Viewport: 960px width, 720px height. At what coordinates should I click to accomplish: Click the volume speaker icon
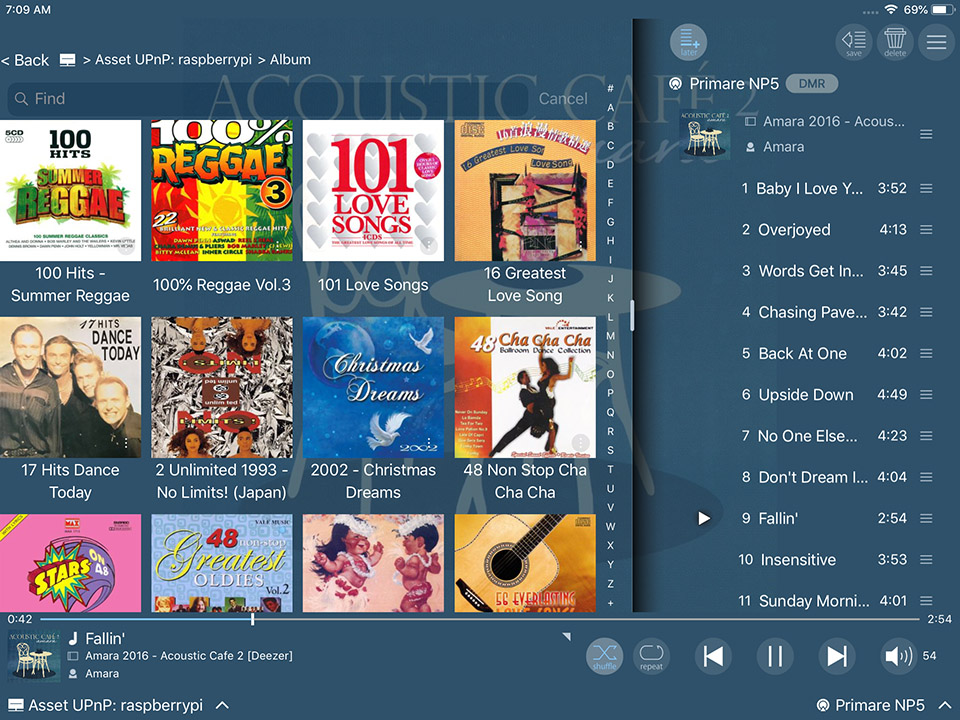(x=898, y=656)
